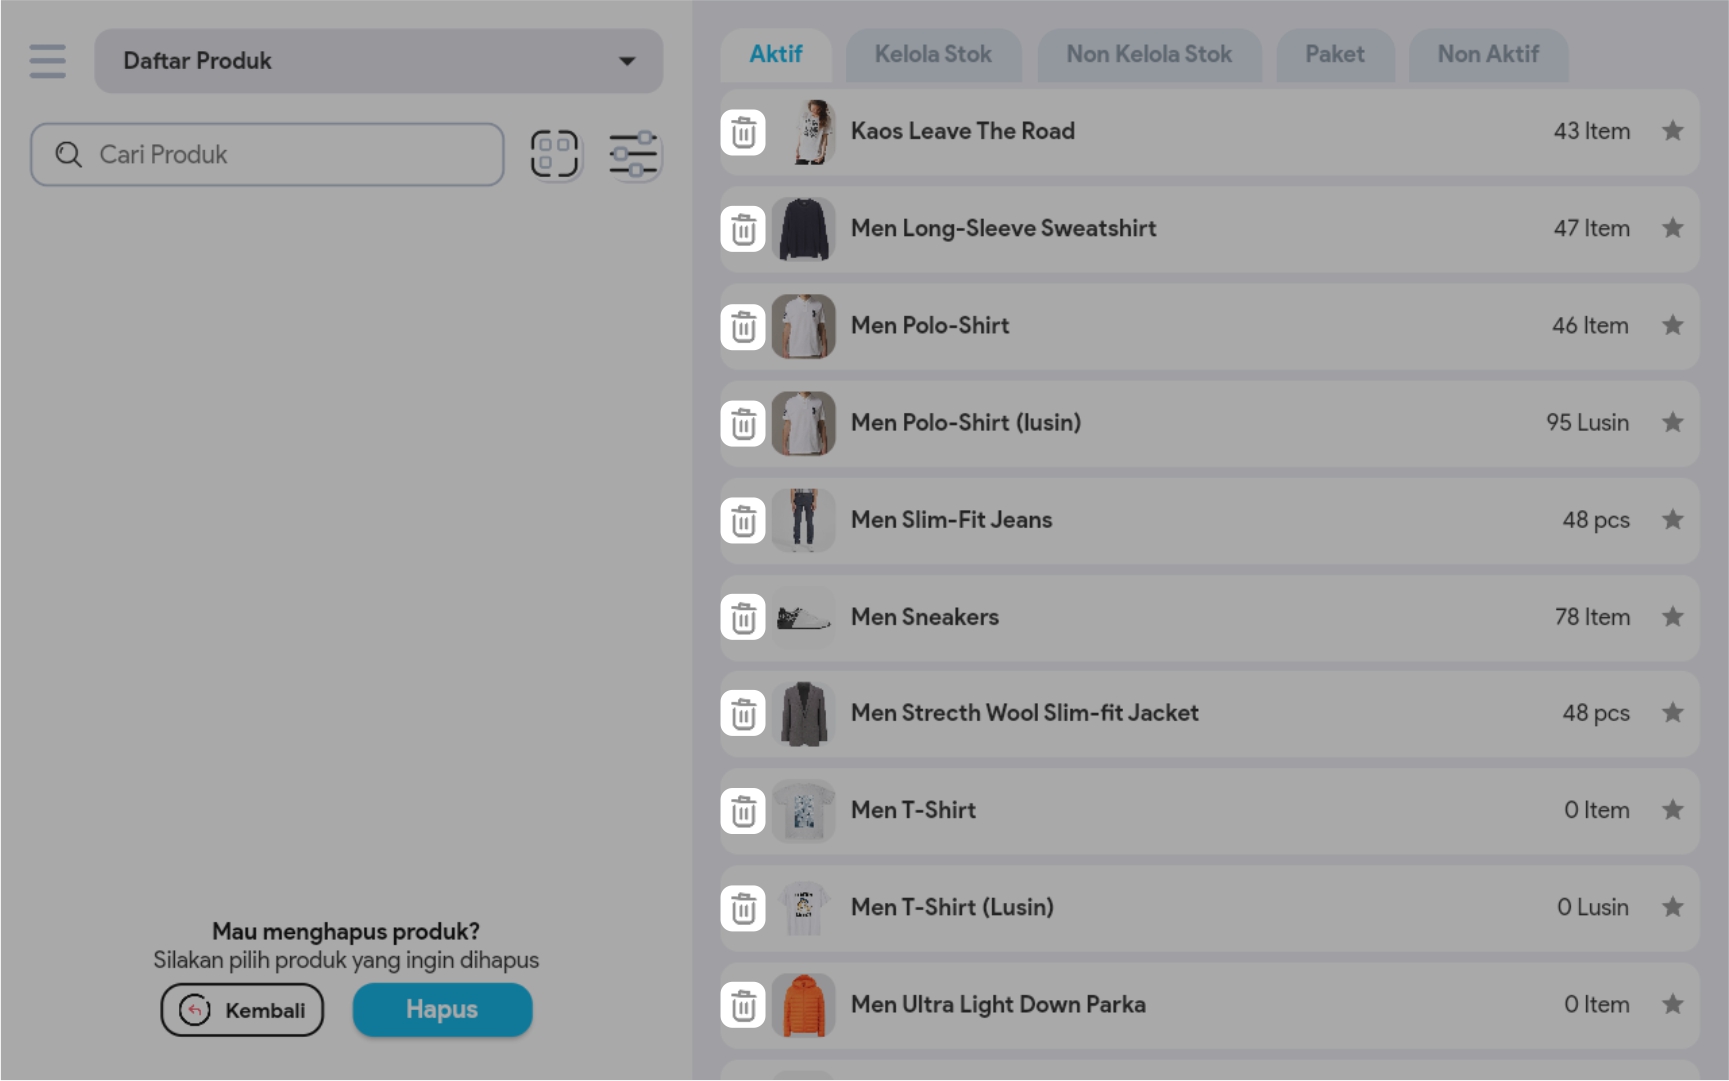
Task: Click the Men Strecth Wool Jacket thumbnail
Action: (803, 714)
